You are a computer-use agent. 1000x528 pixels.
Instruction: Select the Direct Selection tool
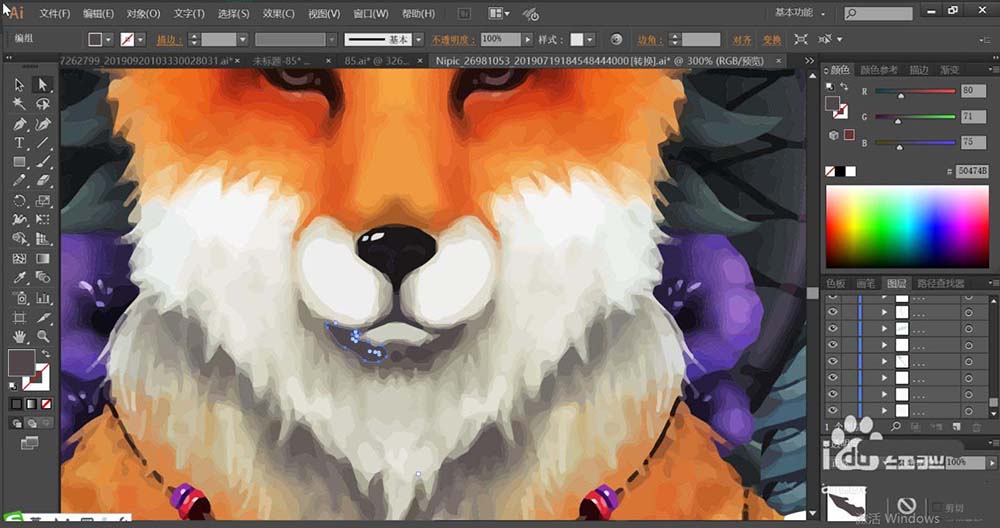[43, 84]
